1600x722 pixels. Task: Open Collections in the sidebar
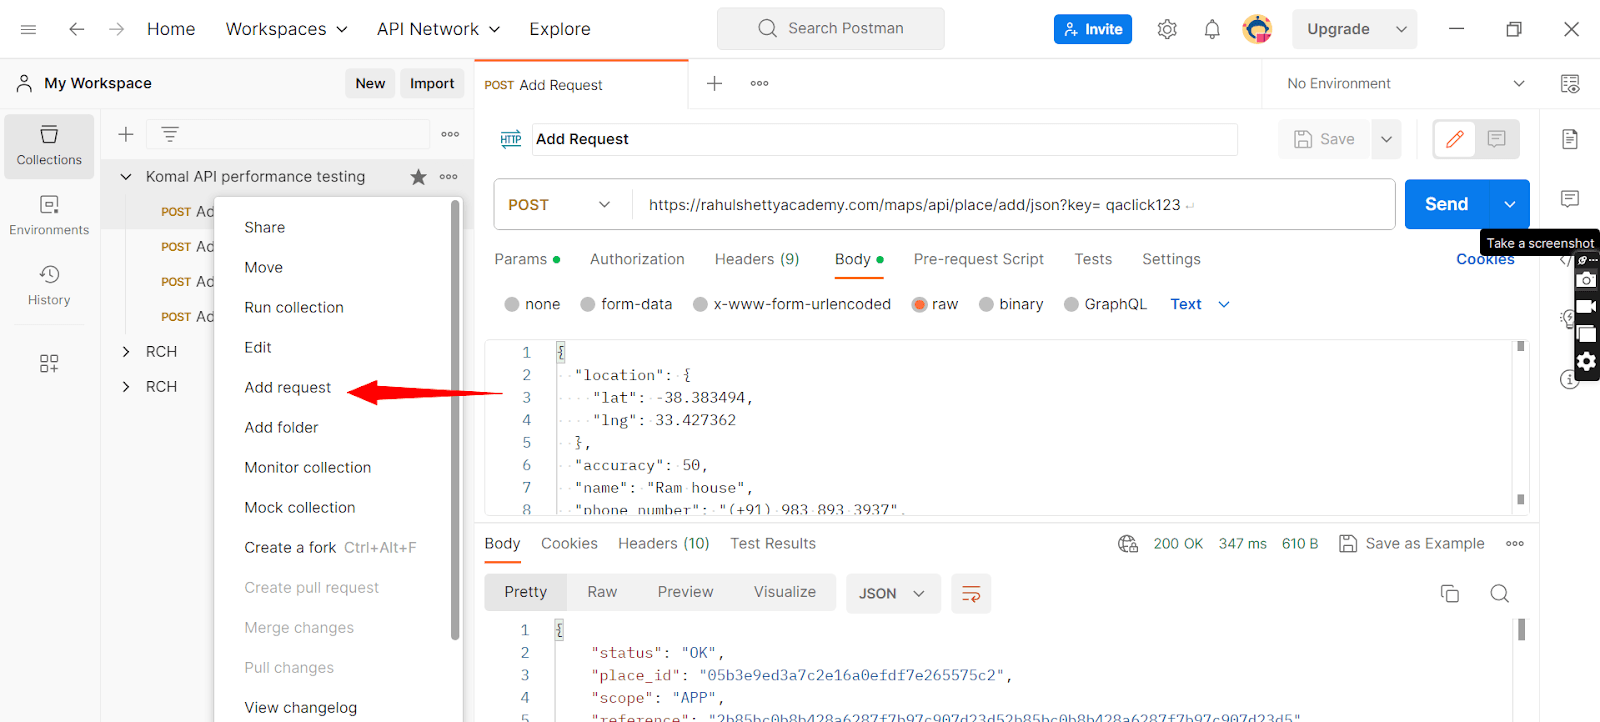pos(49,146)
